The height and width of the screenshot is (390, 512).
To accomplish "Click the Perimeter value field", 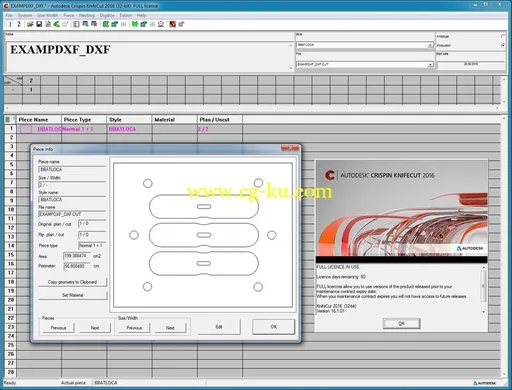I will click(77, 266).
